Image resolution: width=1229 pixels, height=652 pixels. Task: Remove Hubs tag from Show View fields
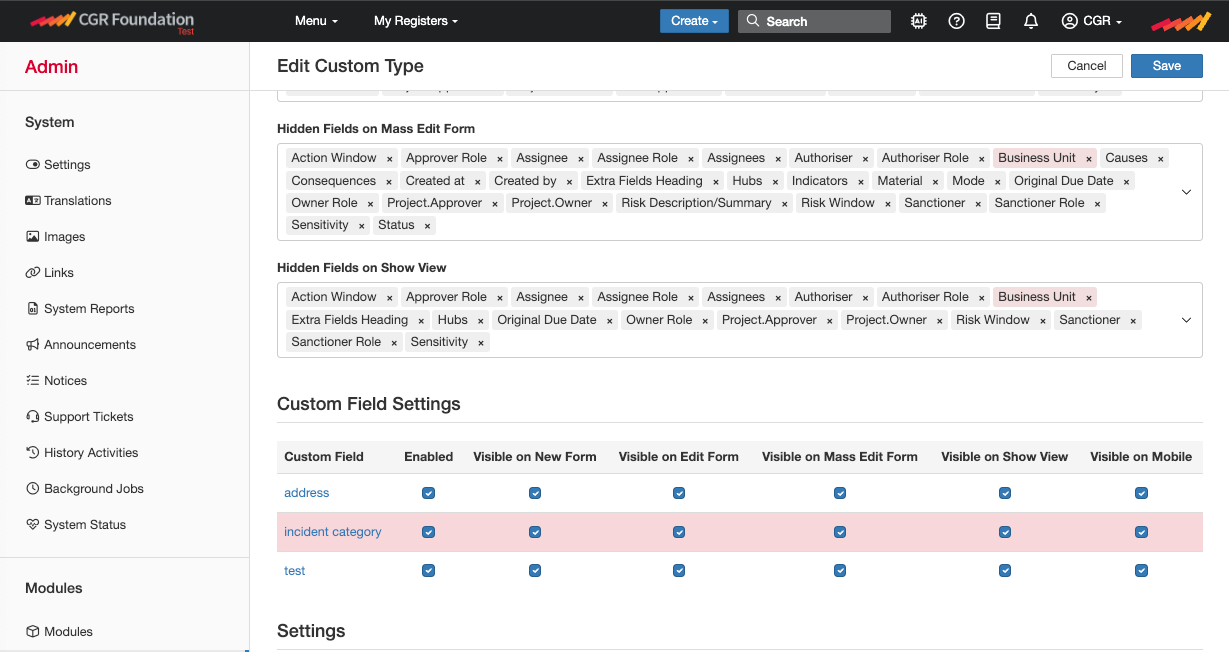click(480, 321)
